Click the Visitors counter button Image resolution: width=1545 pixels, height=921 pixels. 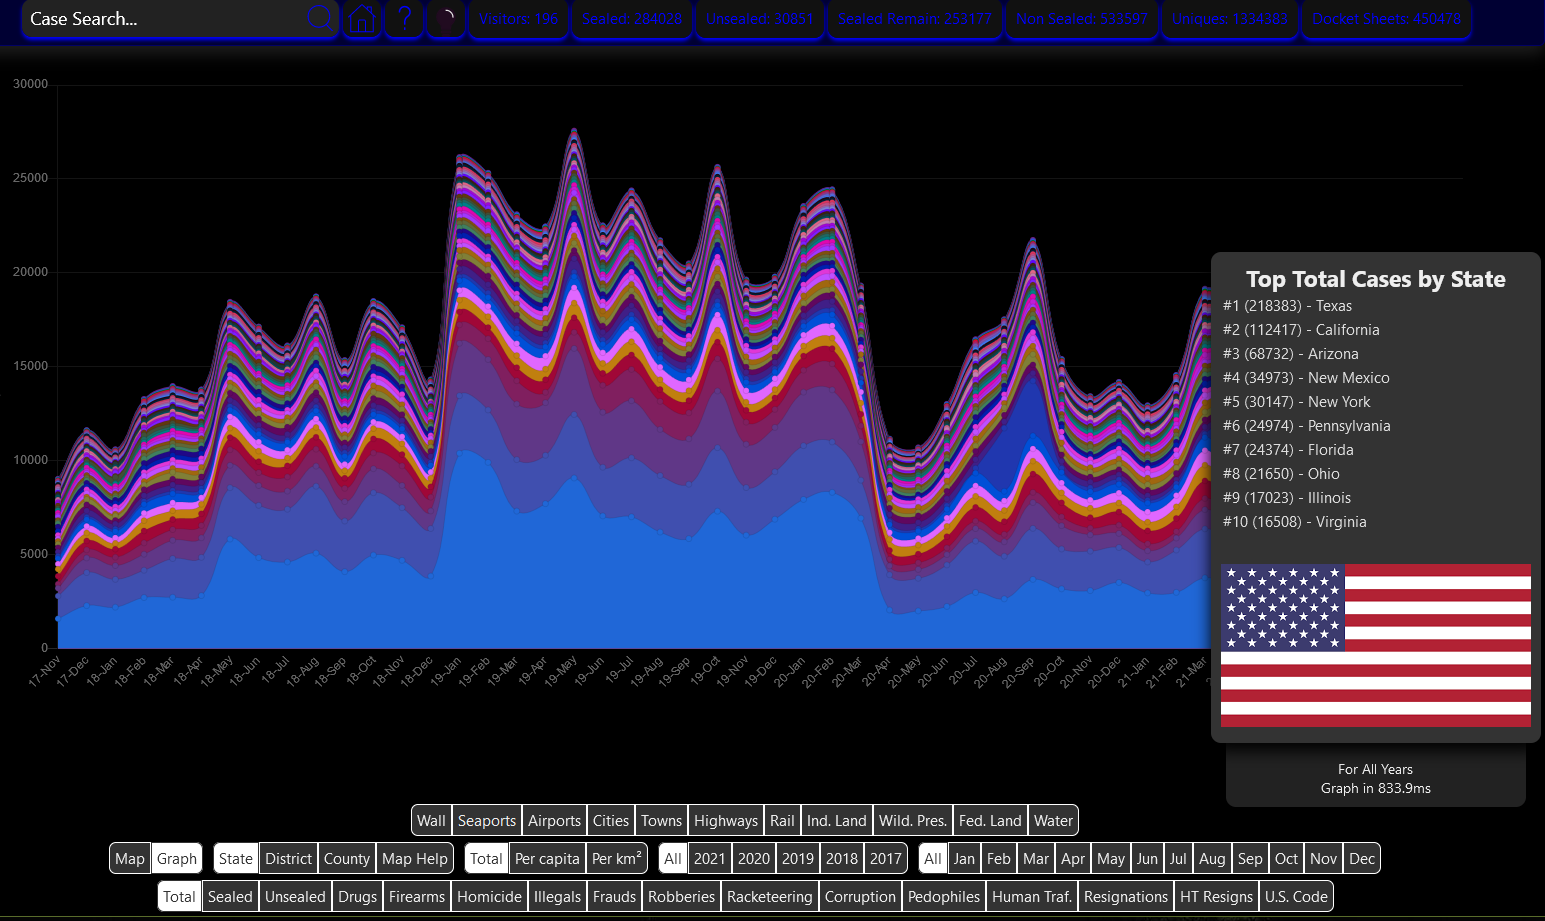(519, 19)
